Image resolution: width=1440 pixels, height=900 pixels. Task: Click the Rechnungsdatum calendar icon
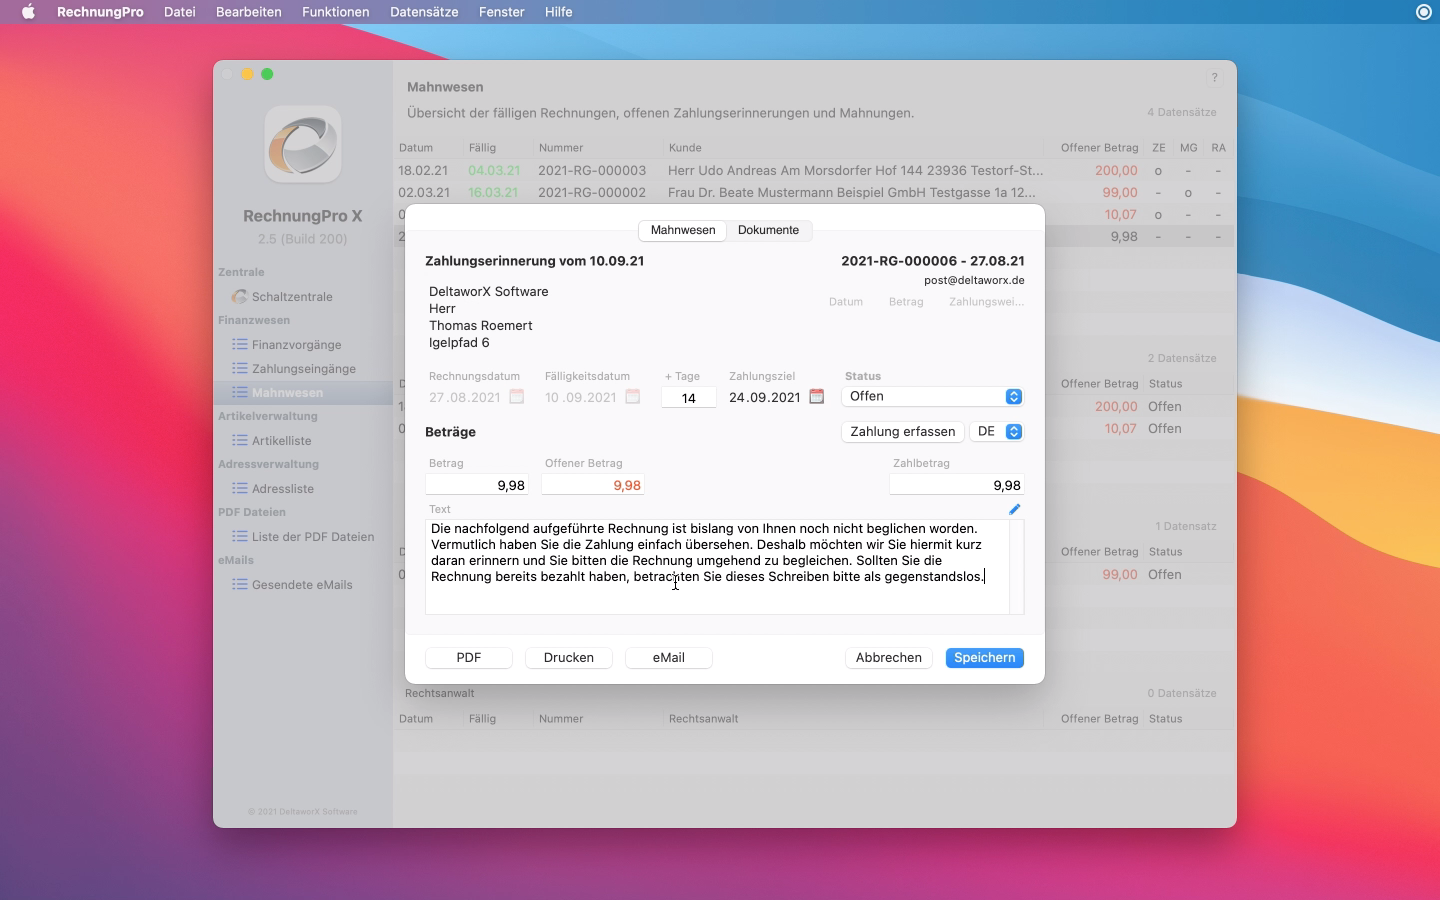tap(516, 397)
